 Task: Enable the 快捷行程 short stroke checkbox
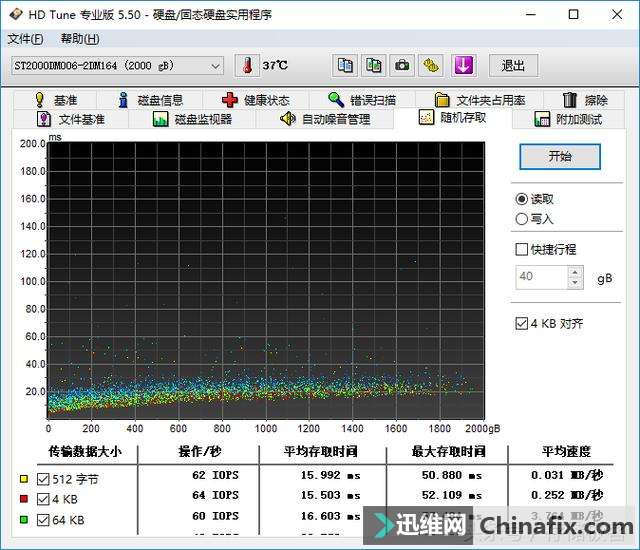tap(522, 249)
